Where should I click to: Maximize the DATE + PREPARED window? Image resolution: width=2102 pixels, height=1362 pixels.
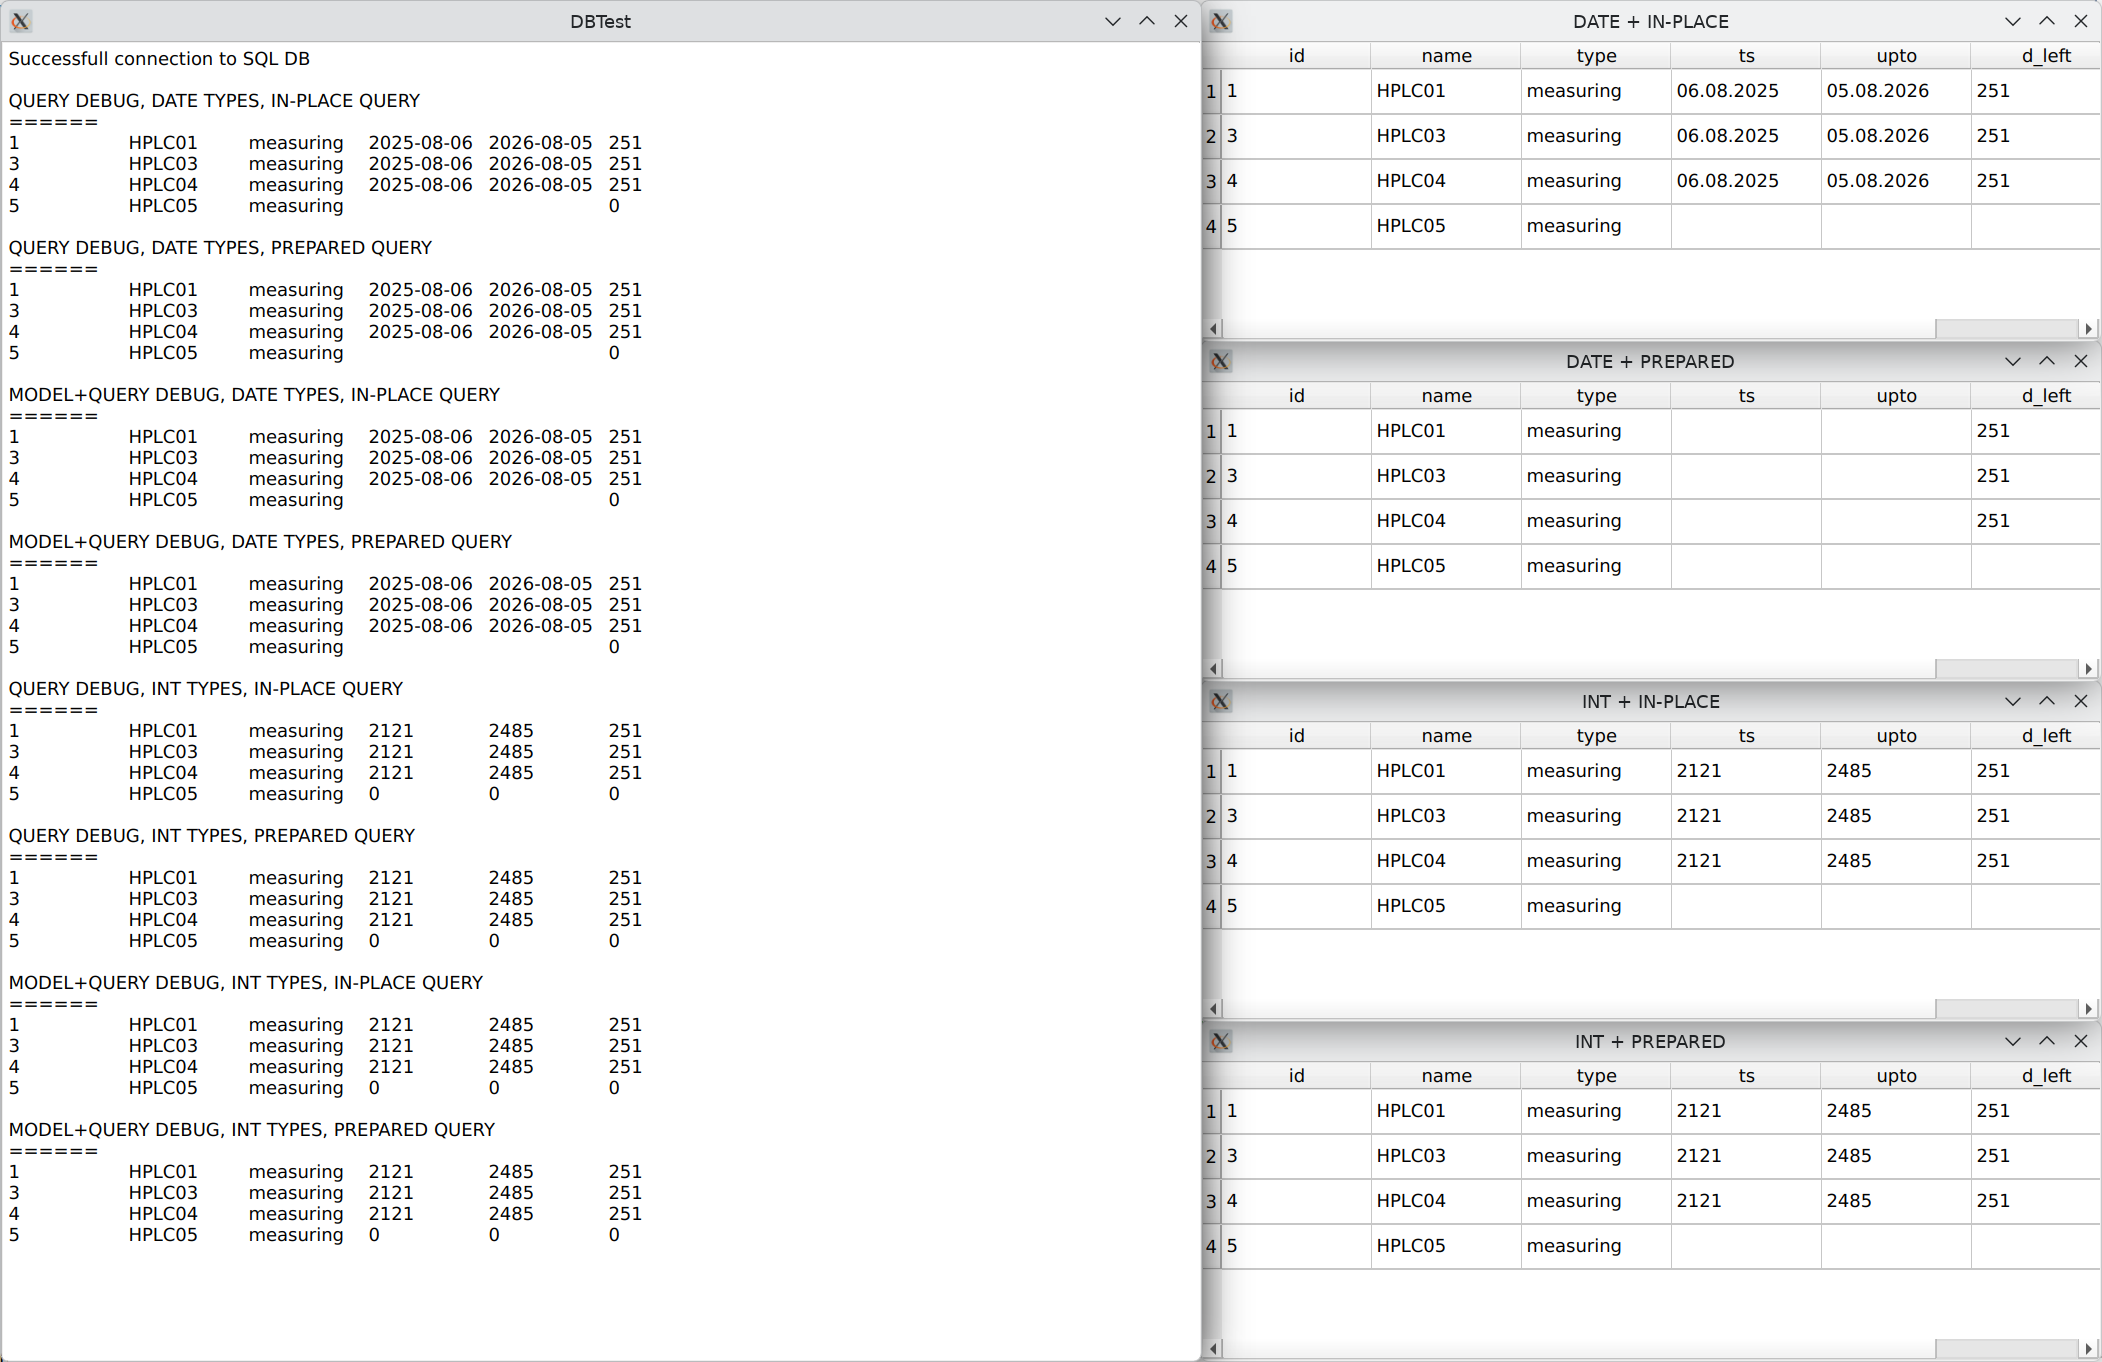[x=2046, y=361]
